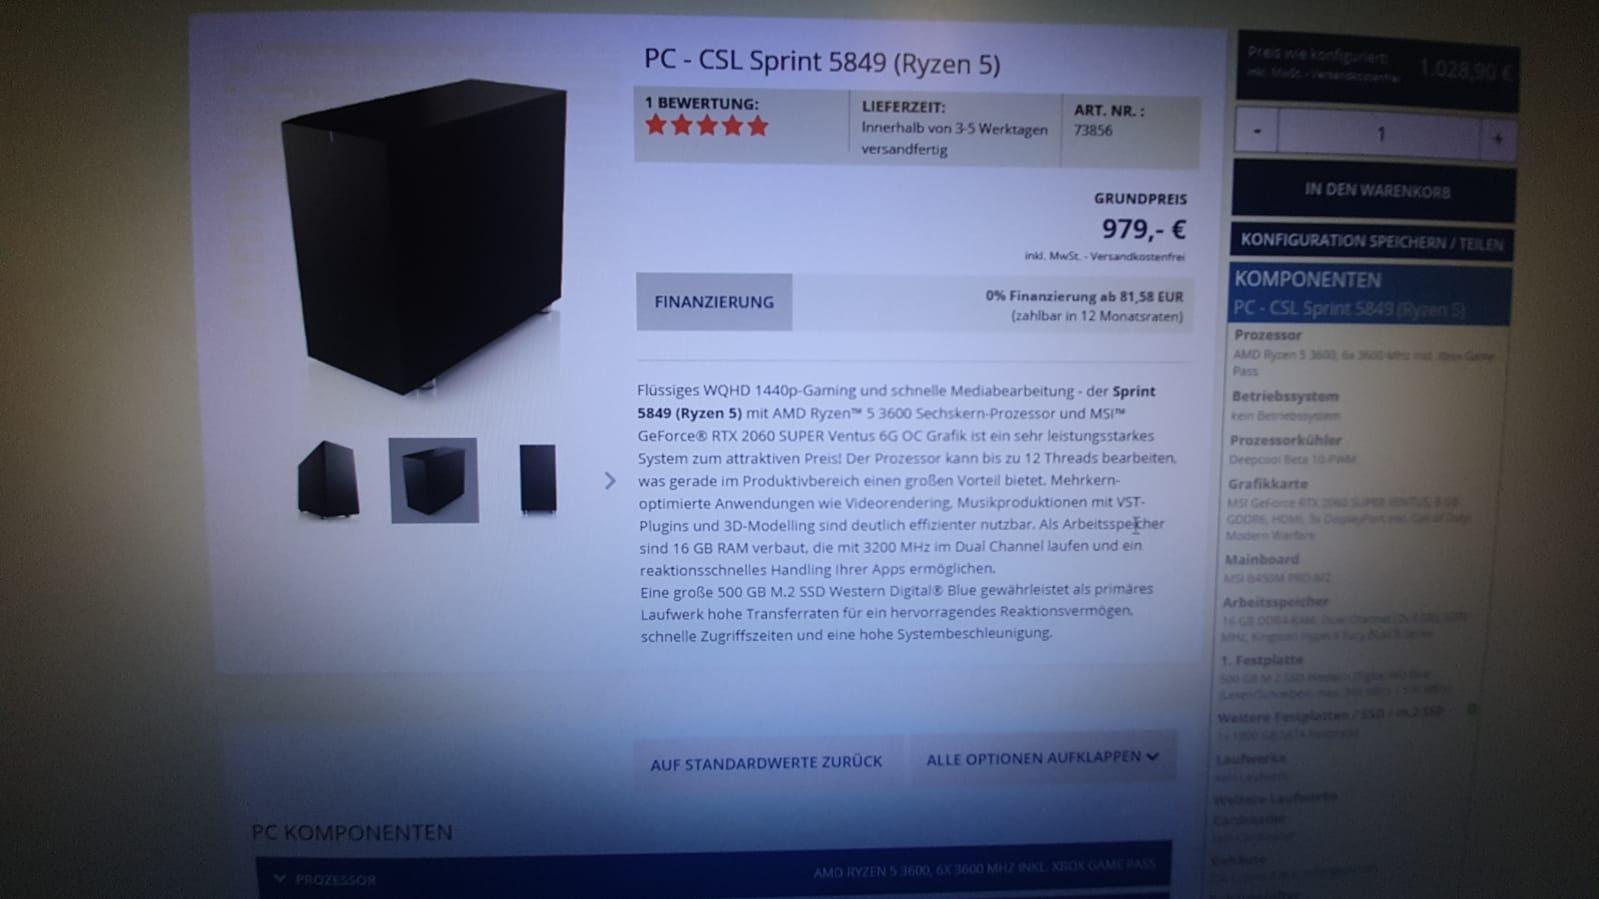Image resolution: width=1599 pixels, height=899 pixels.
Task: Select the highlighted angled case thumbnail
Action: pyautogui.click(x=433, y=480)
